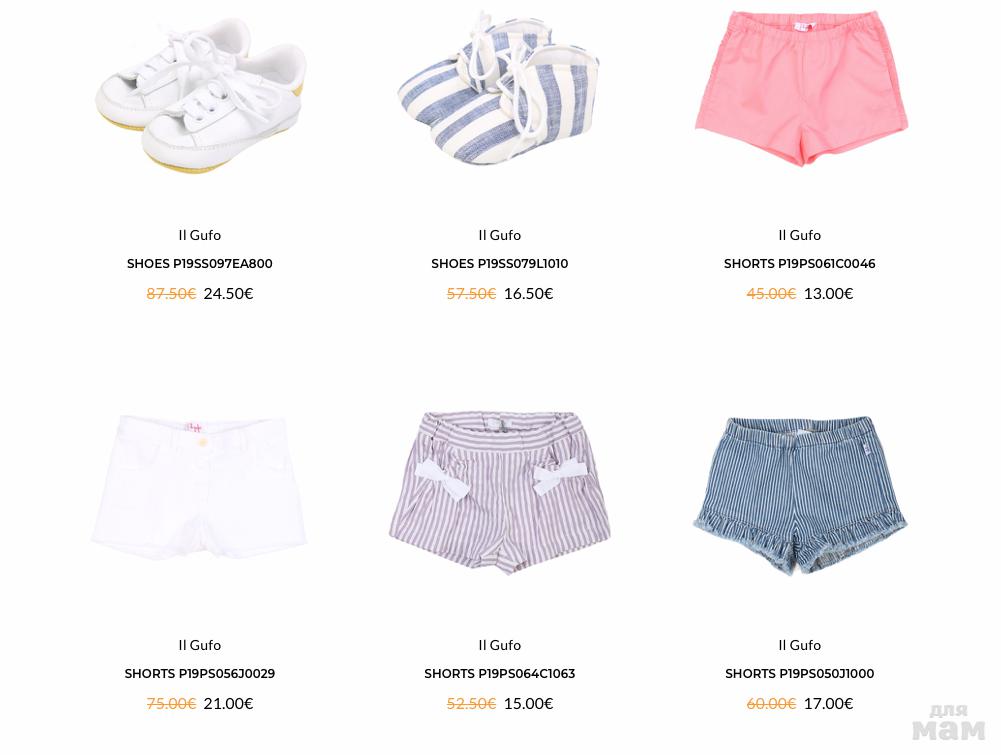Open the blue striped baby shoes image
The width and height of the screenshot is (1001, 755).
[499, 88]
